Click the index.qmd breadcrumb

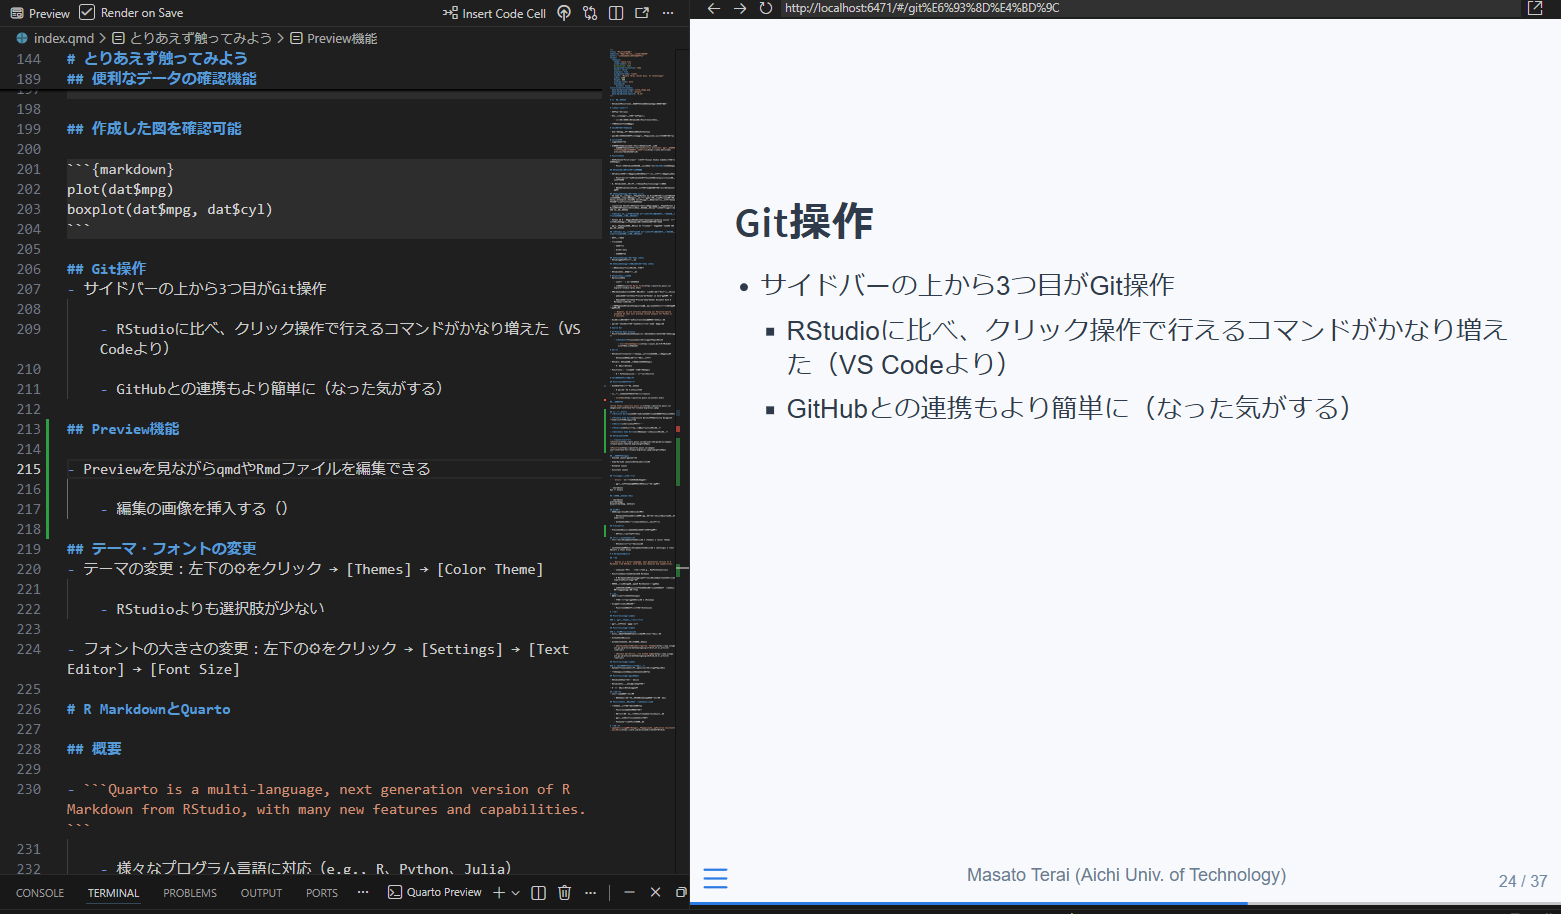[63, 38]
